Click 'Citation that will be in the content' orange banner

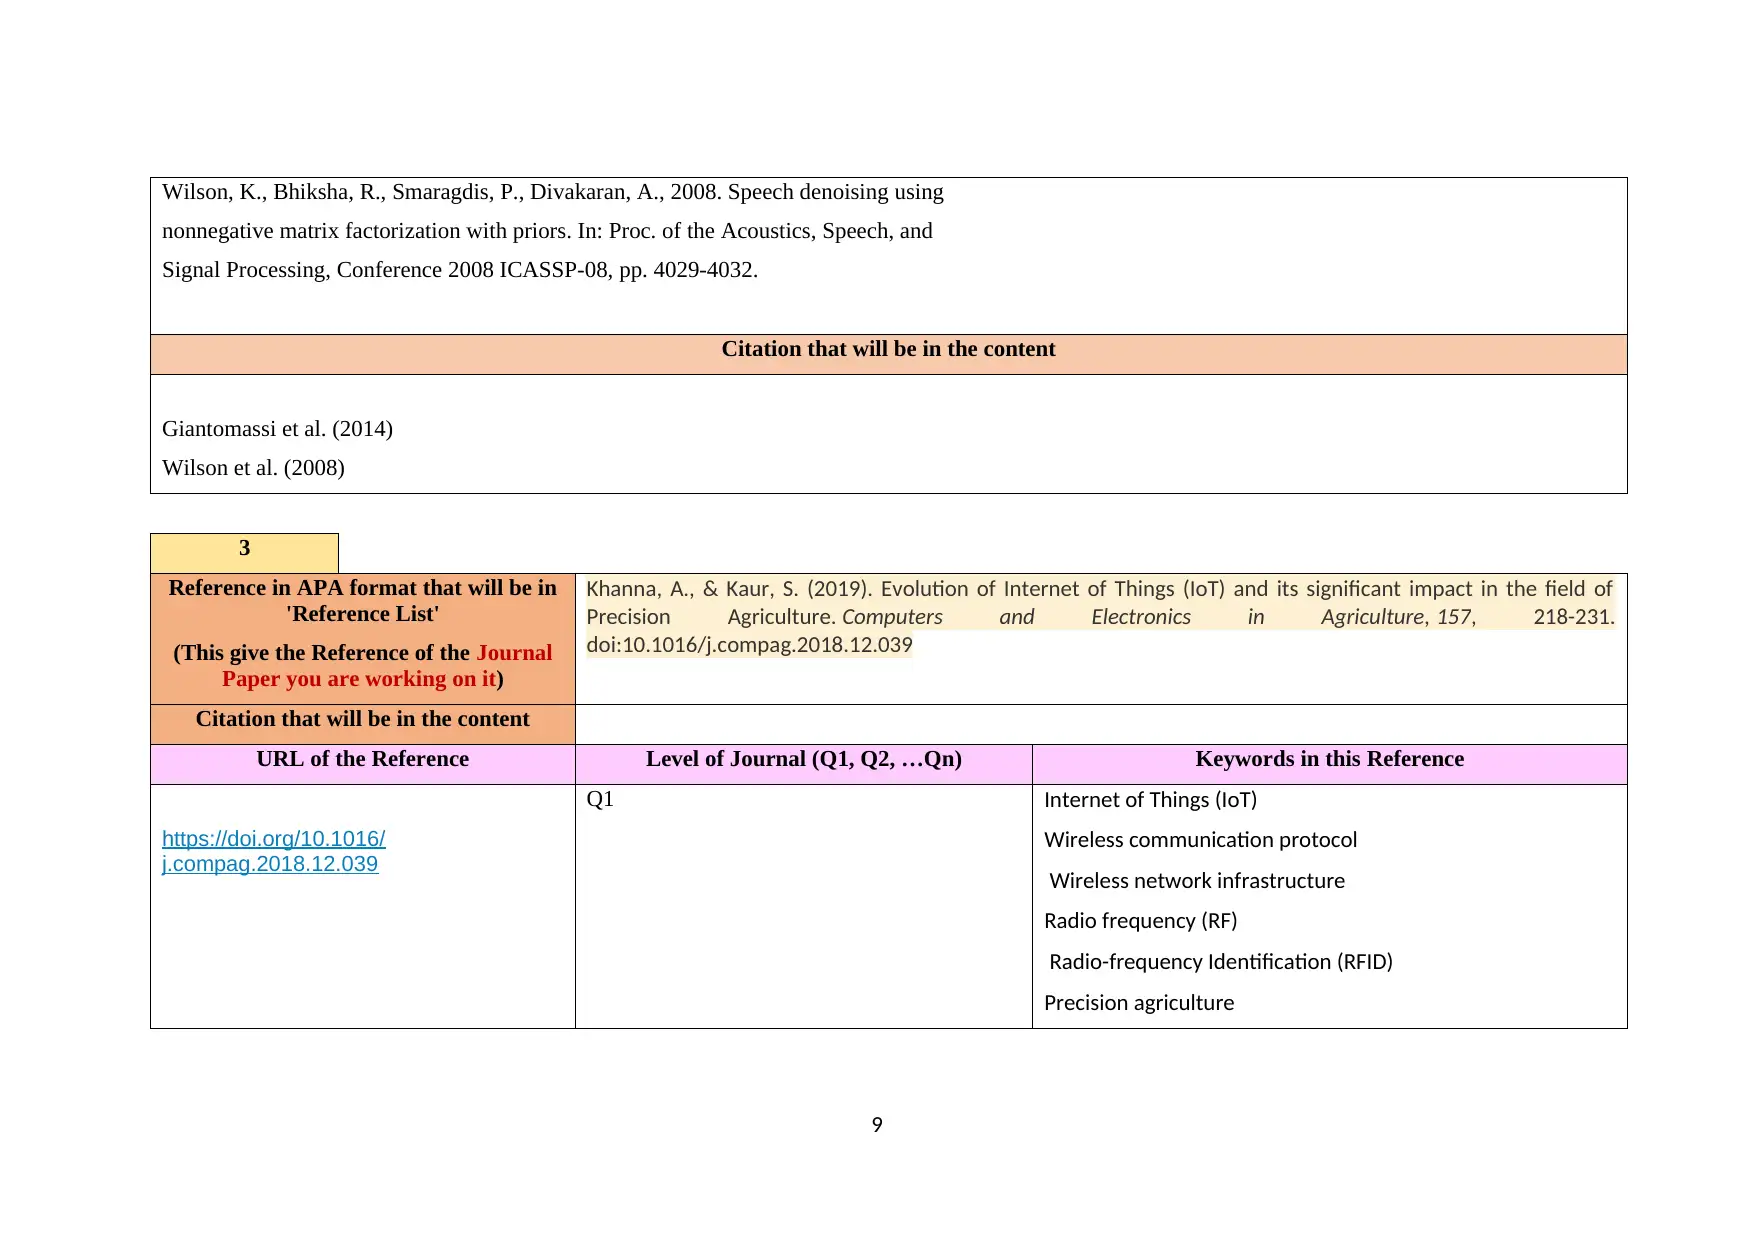(888, 354)
